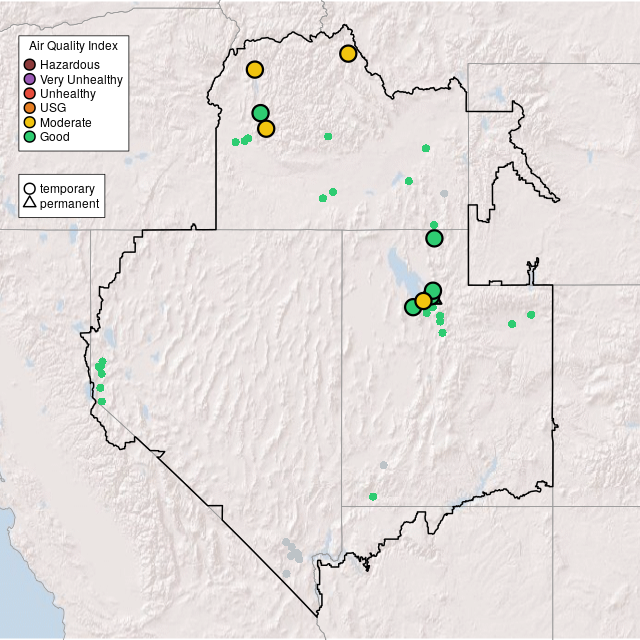Click the yellow marker in the cluster by the lake
The width and height of the screenshot is (640, 640).
pos(423,301)
